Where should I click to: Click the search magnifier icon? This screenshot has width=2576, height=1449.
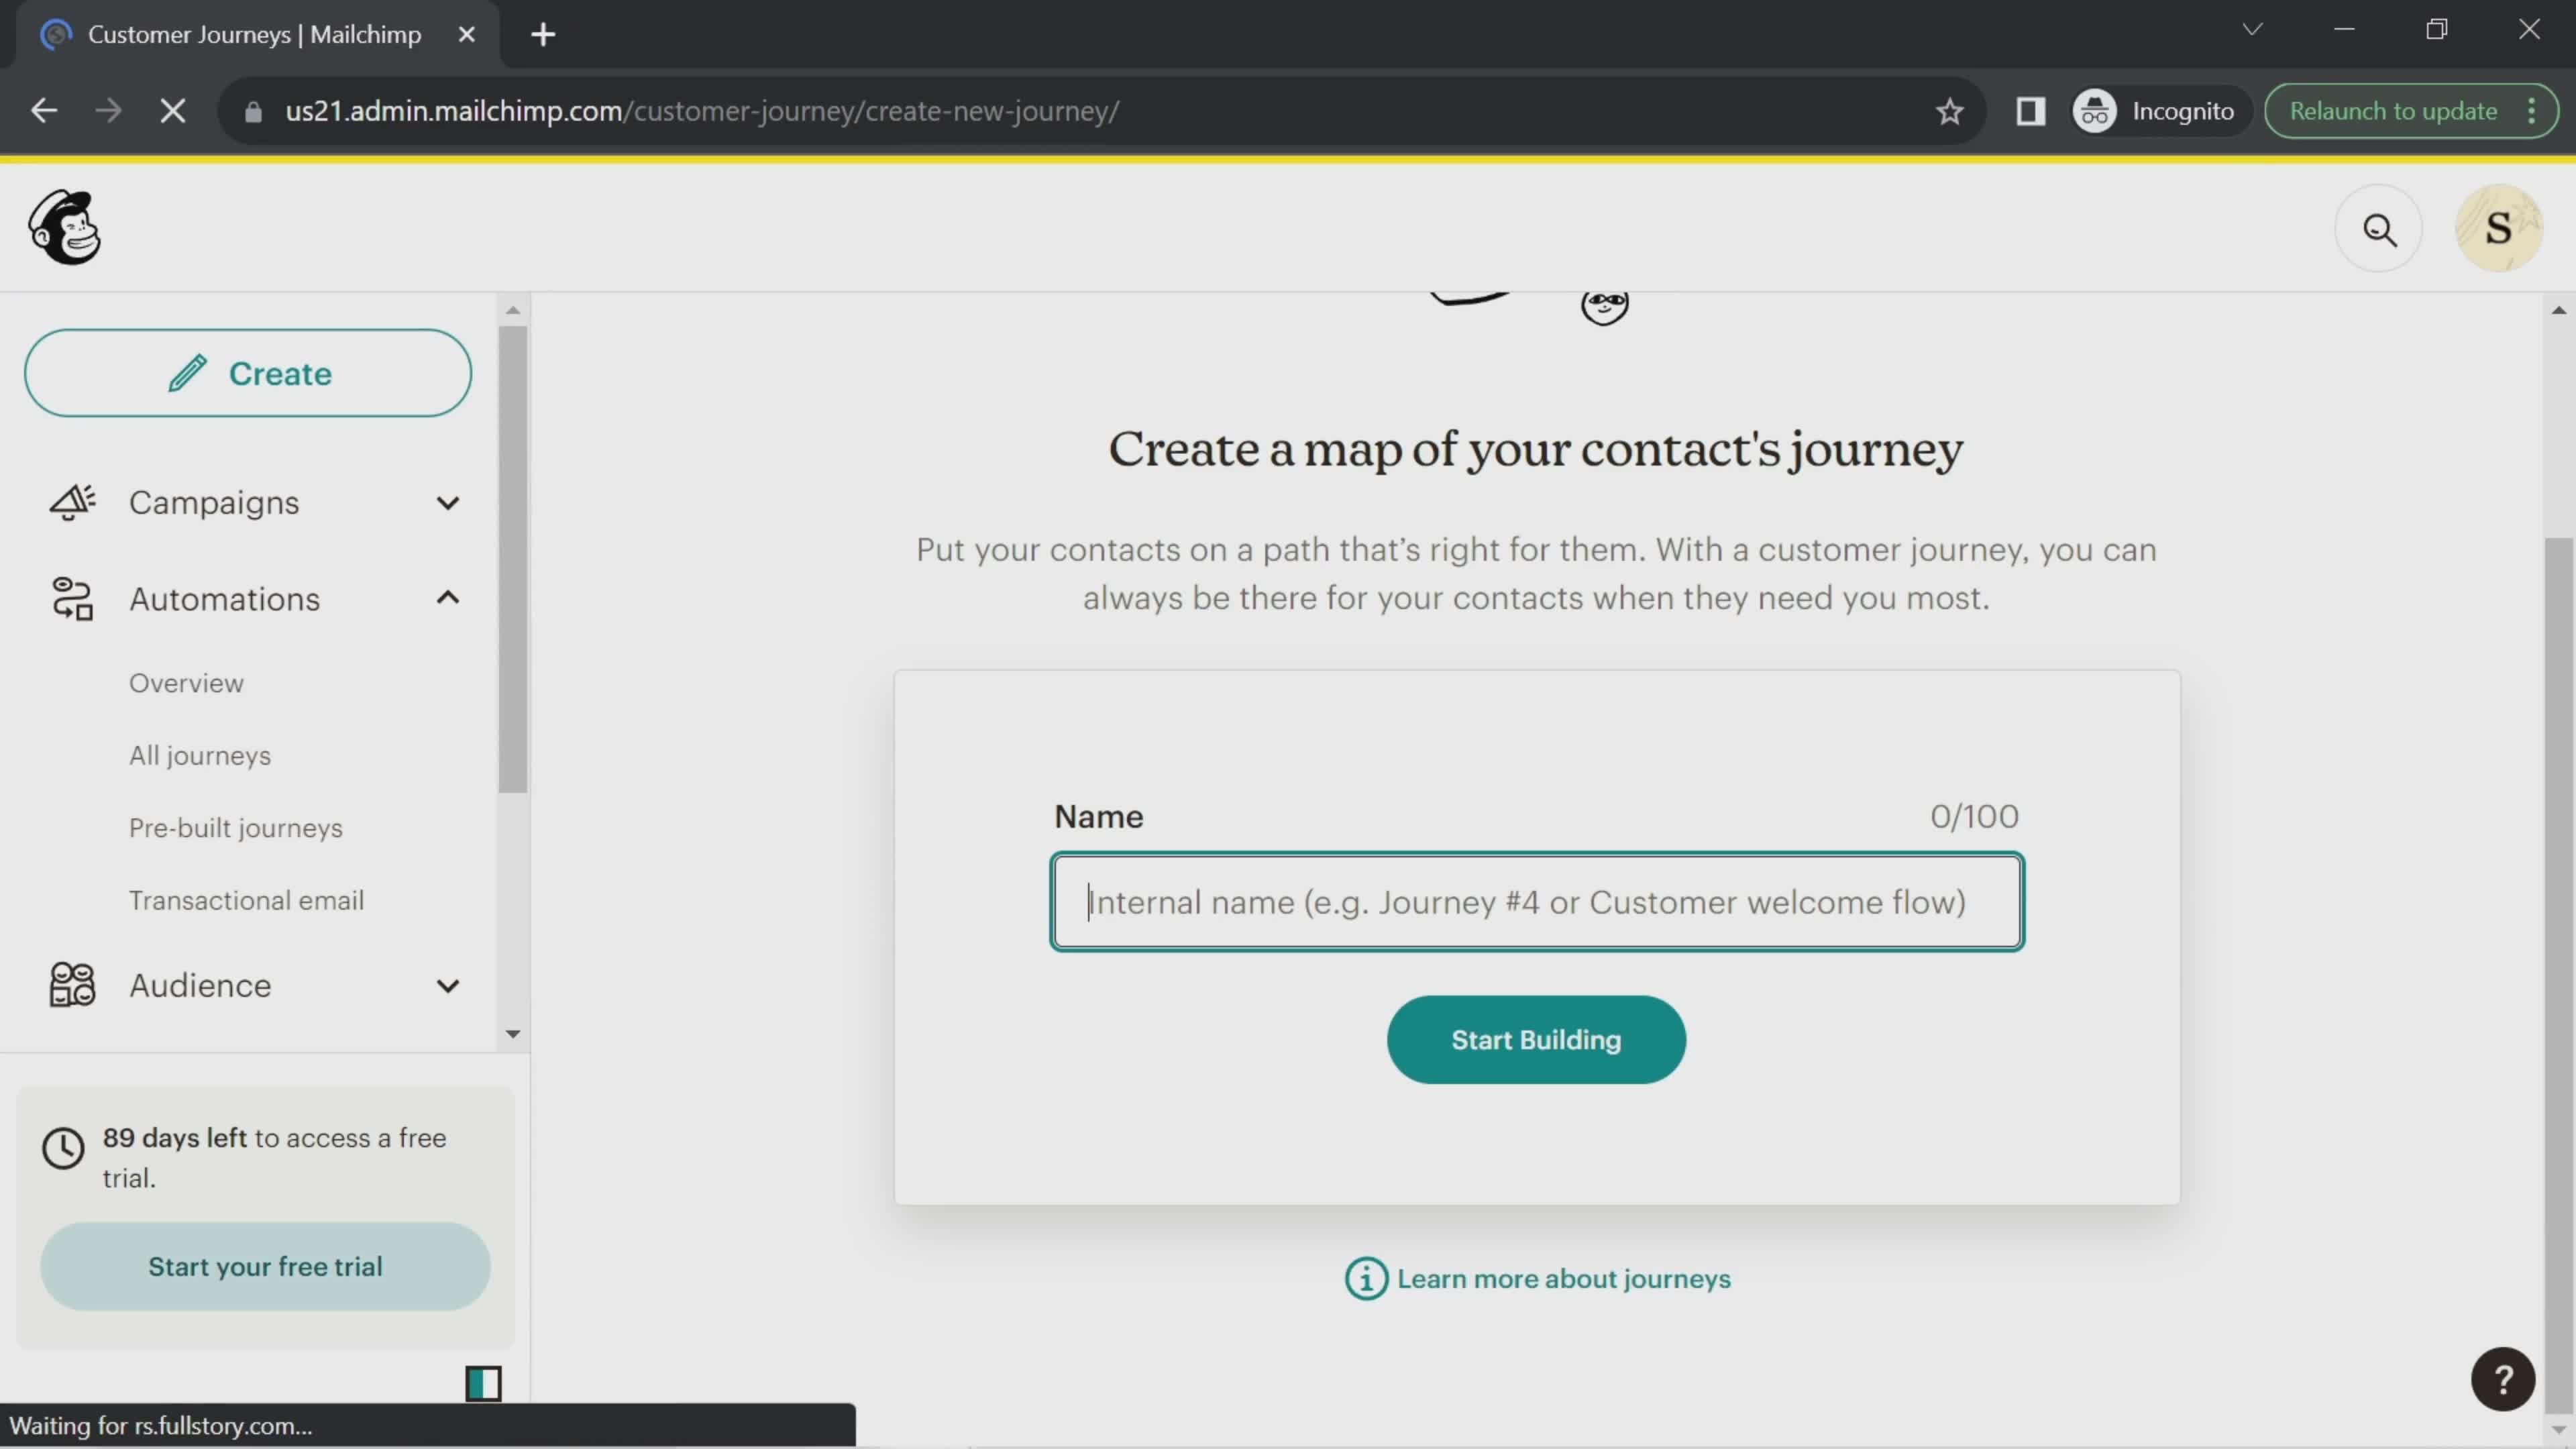click(2379, 227)
